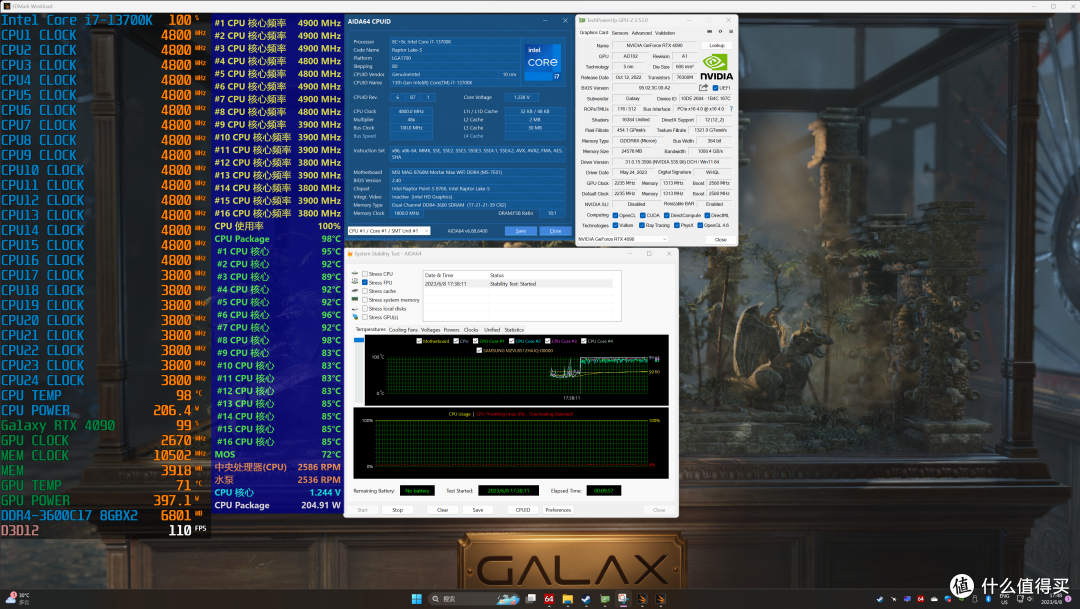
Task: Uncheck the Stress FPU checkbox
Action: point(365,282)
